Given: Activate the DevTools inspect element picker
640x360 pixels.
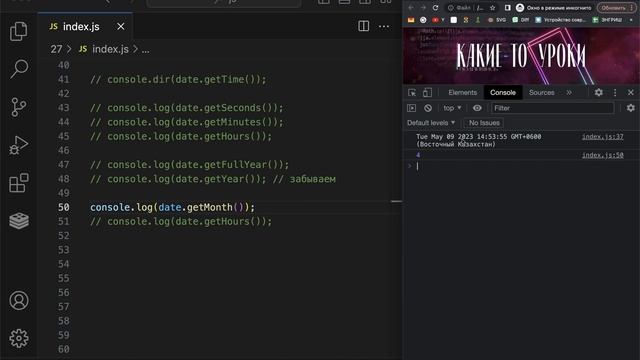Looking at the screenshot, I should pyautogui.click(x=412, y=93).
